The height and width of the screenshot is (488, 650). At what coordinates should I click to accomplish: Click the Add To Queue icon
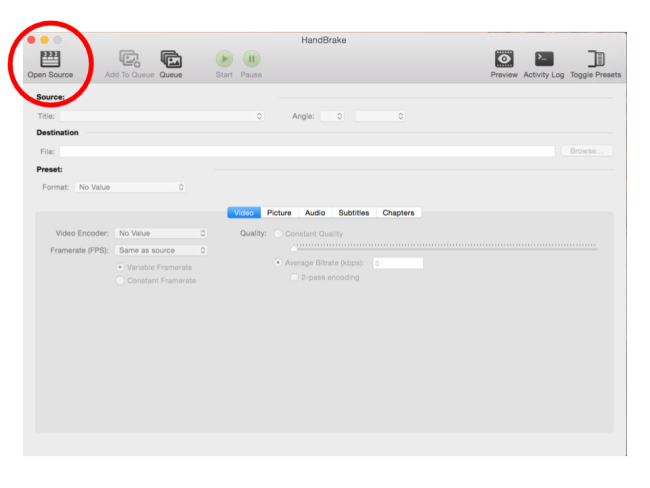[130, 59]
